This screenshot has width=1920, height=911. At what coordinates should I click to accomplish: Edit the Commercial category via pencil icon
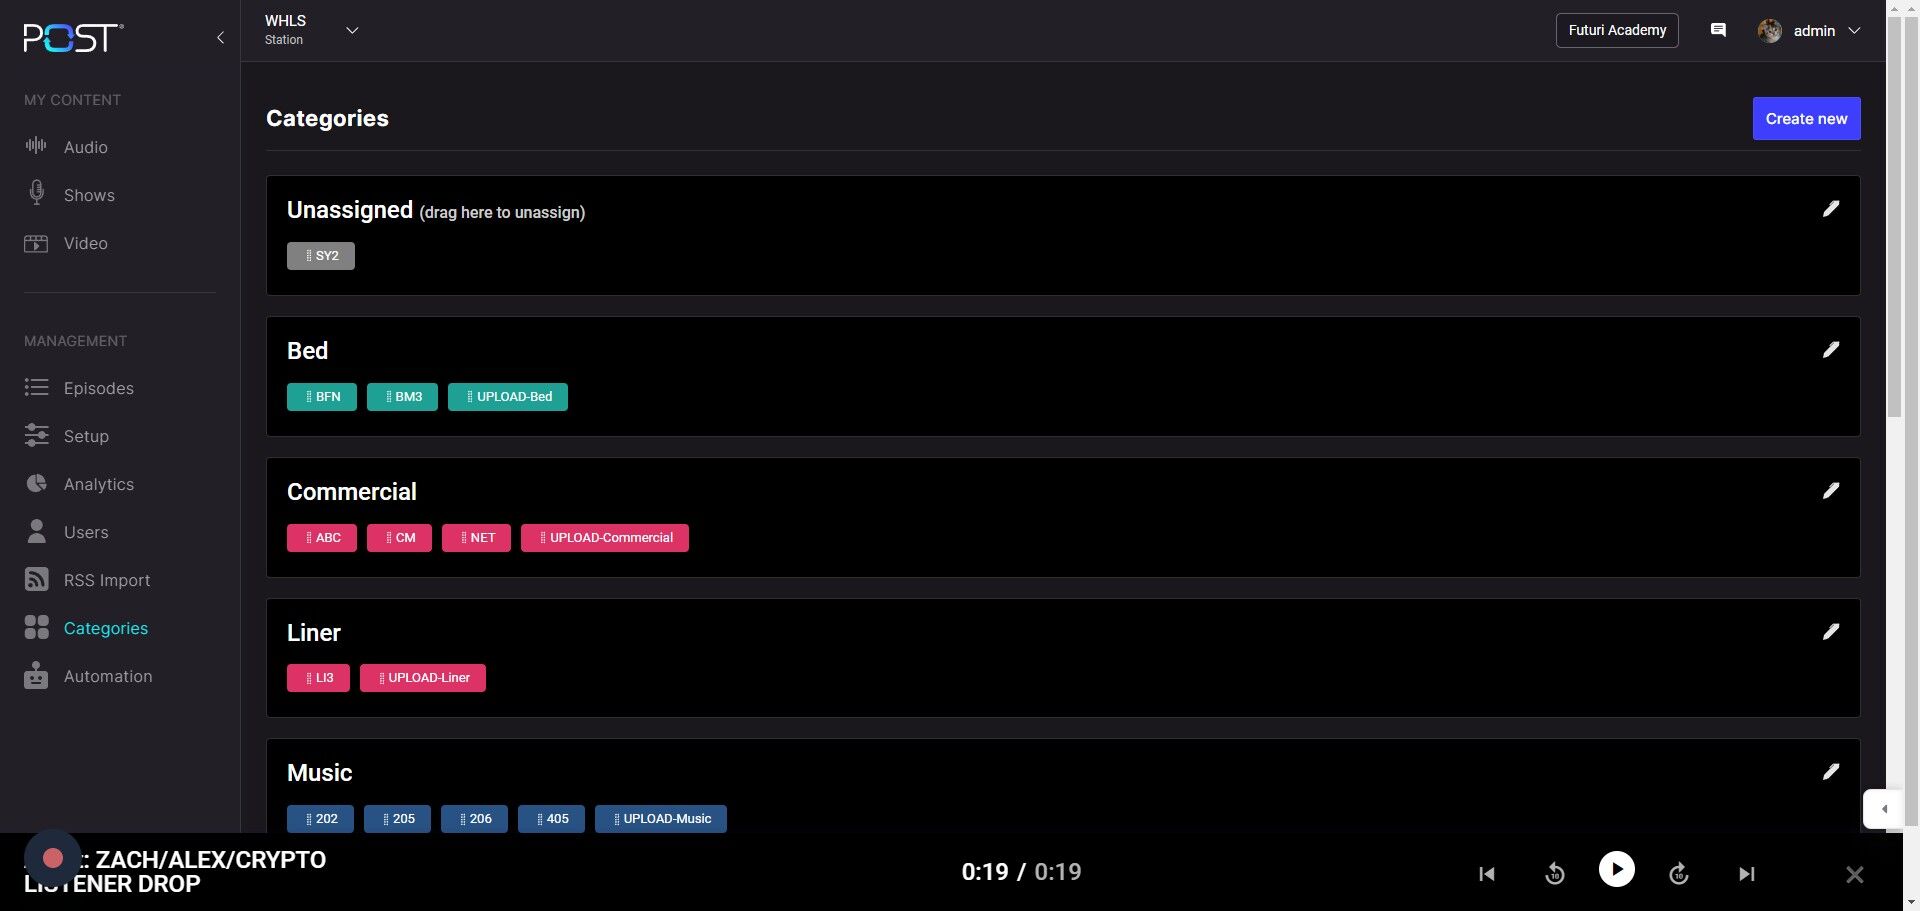(x=1830, y=491)
